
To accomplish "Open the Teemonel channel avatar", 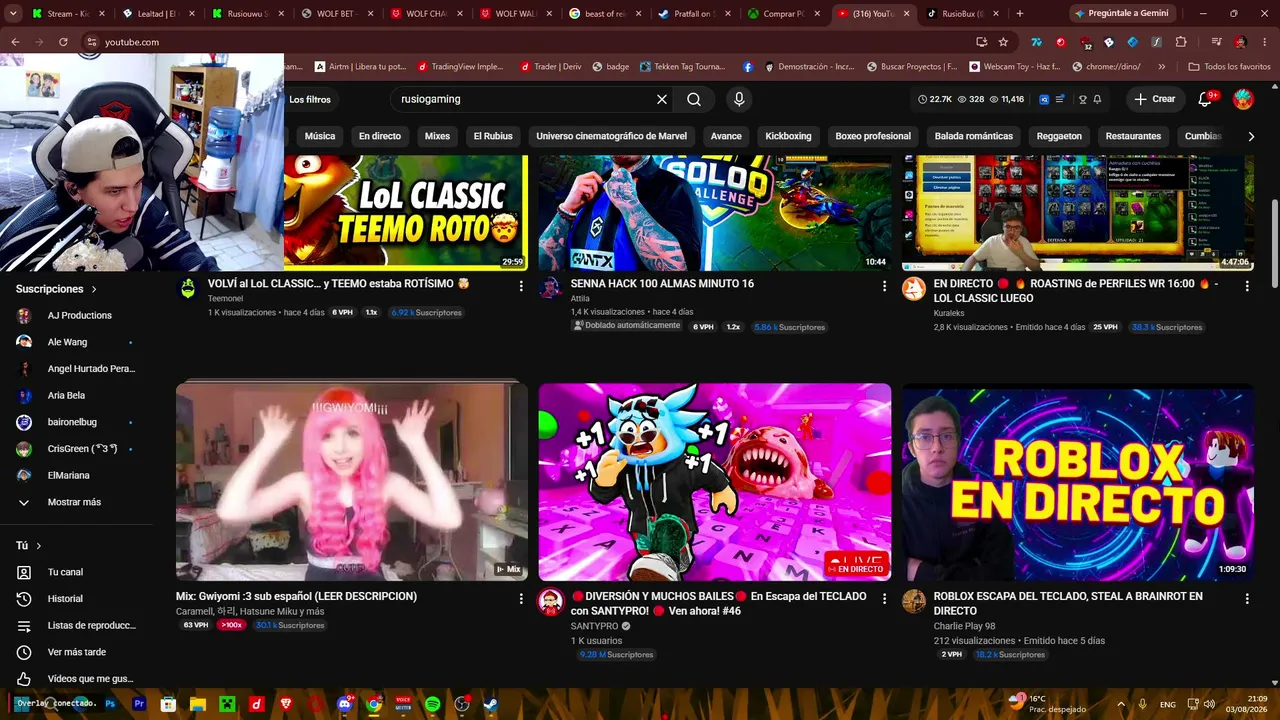I will click(188, 289).
